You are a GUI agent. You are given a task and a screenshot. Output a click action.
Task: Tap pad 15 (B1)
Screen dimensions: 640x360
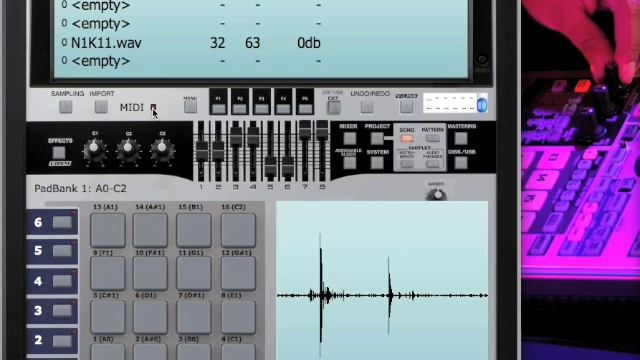[194, 230]
